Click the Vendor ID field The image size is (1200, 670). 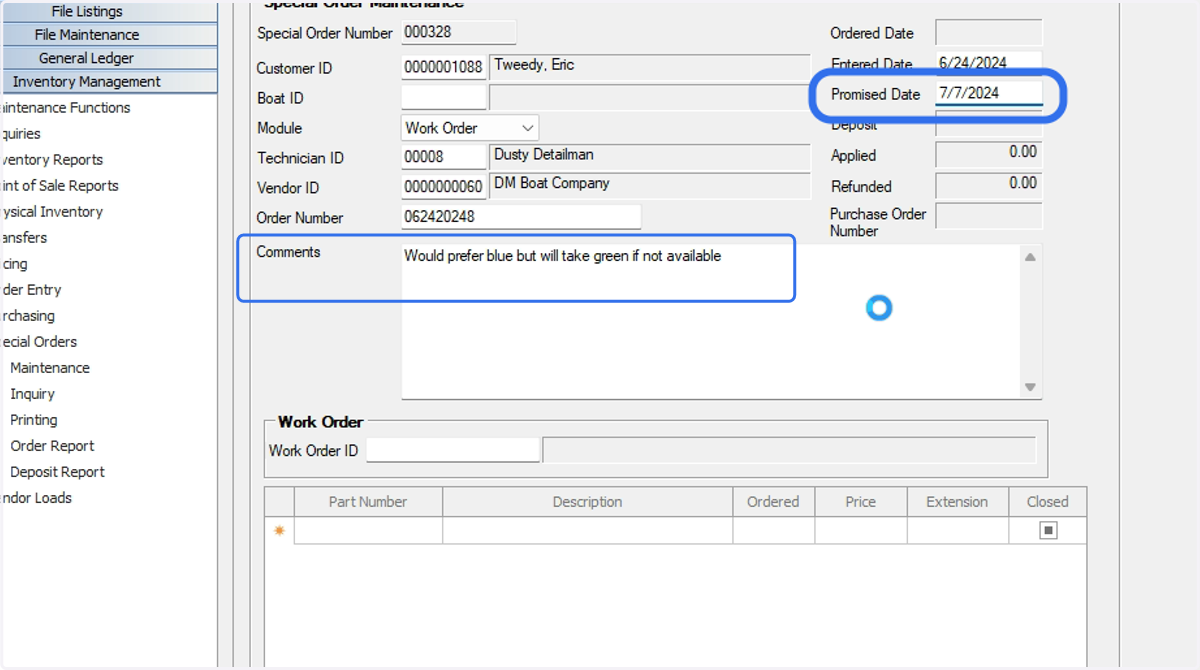click(x=444, y=188)
